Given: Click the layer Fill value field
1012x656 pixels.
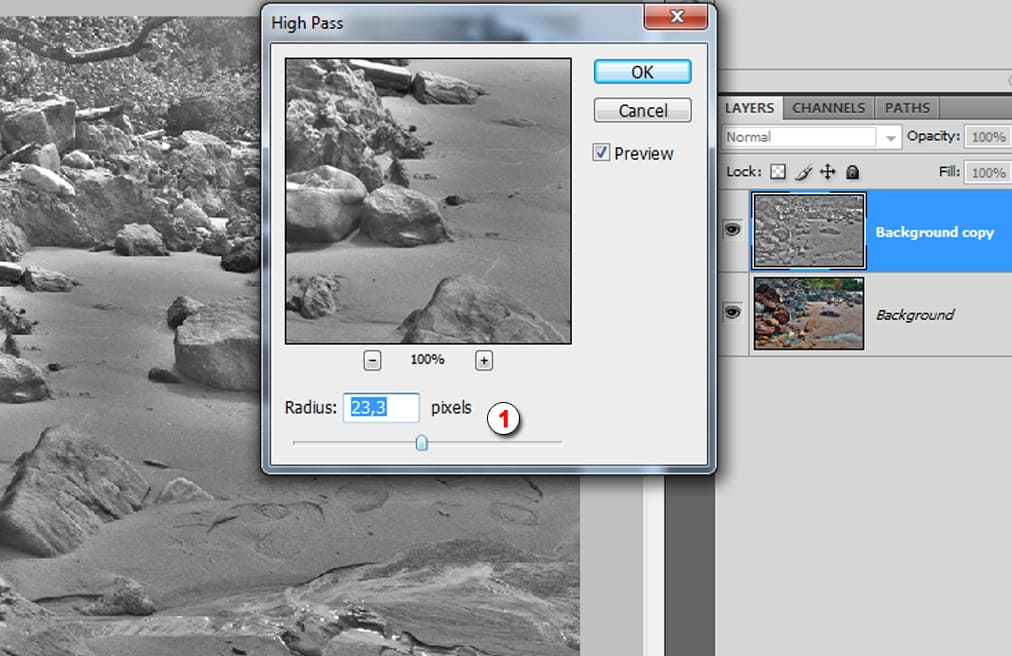Looking at the screenshot, I should point(988,172).
